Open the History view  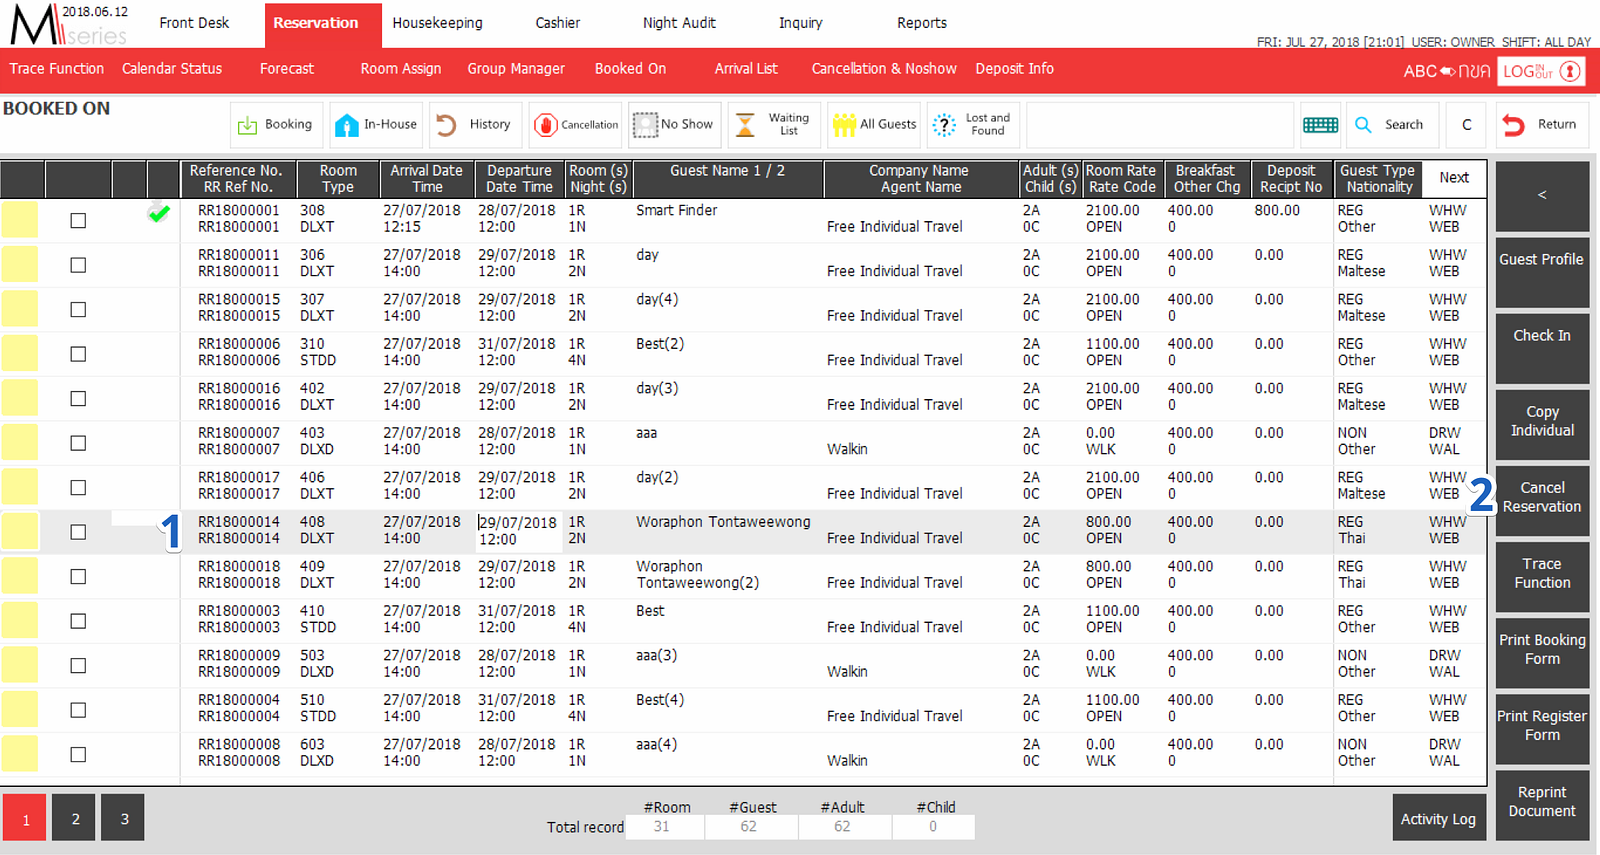click(x=475, y=125)
